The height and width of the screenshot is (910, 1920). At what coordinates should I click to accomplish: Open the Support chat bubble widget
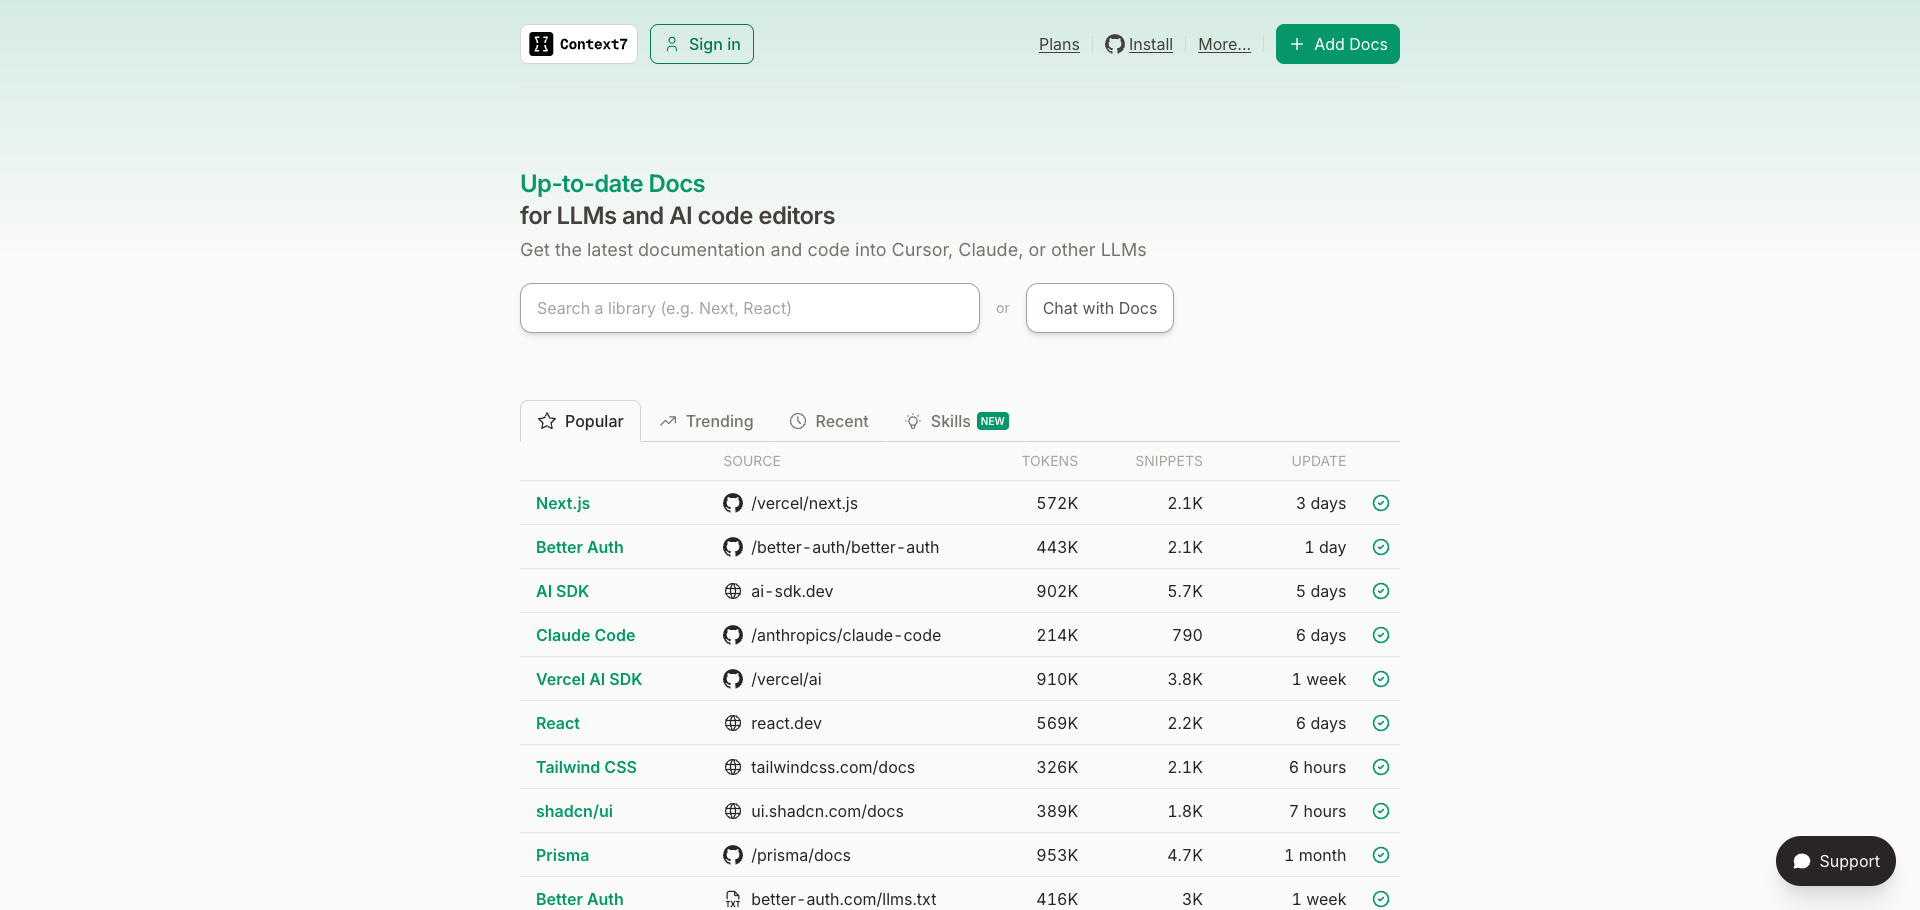pyautogui.click(x=1835, y=861)
